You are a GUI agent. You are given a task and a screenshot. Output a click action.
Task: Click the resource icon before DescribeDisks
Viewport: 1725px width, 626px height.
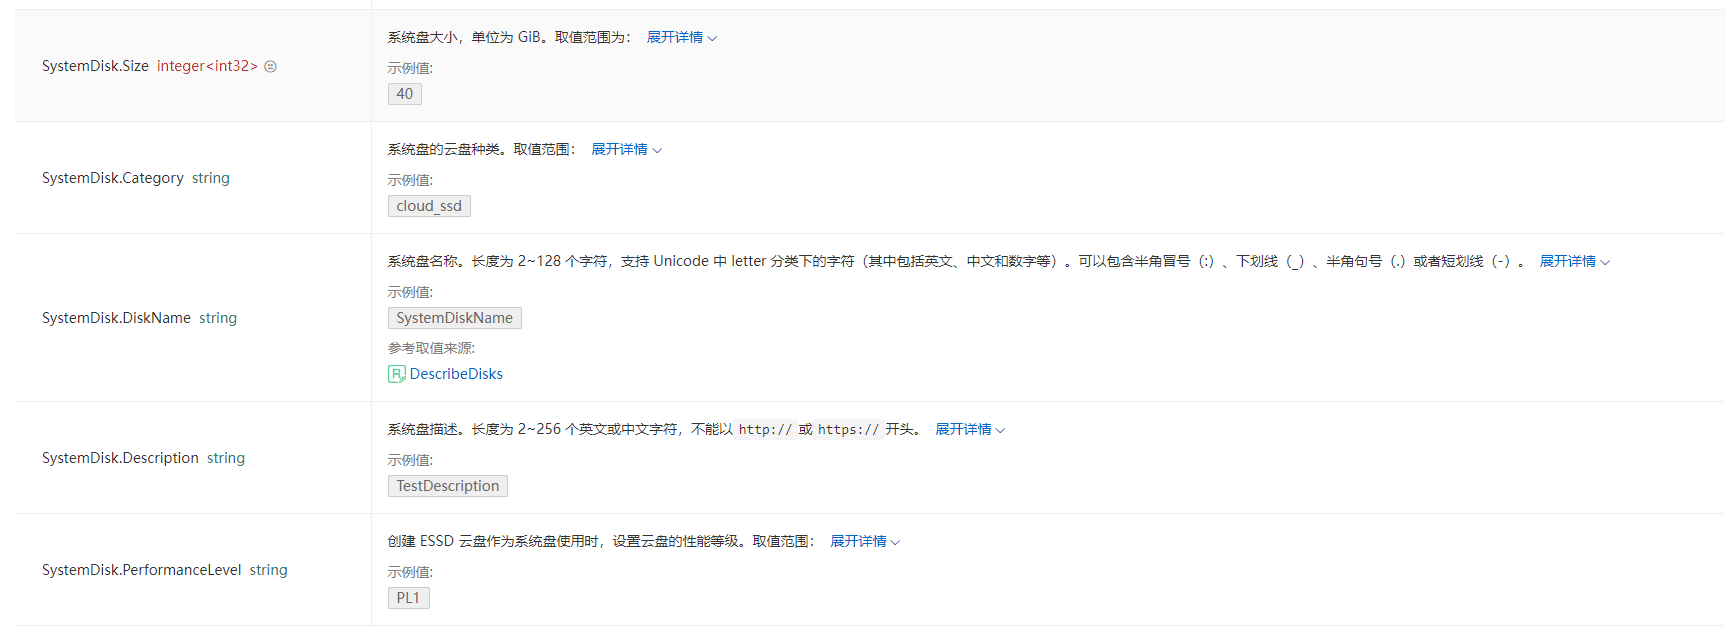click(396, 374)
